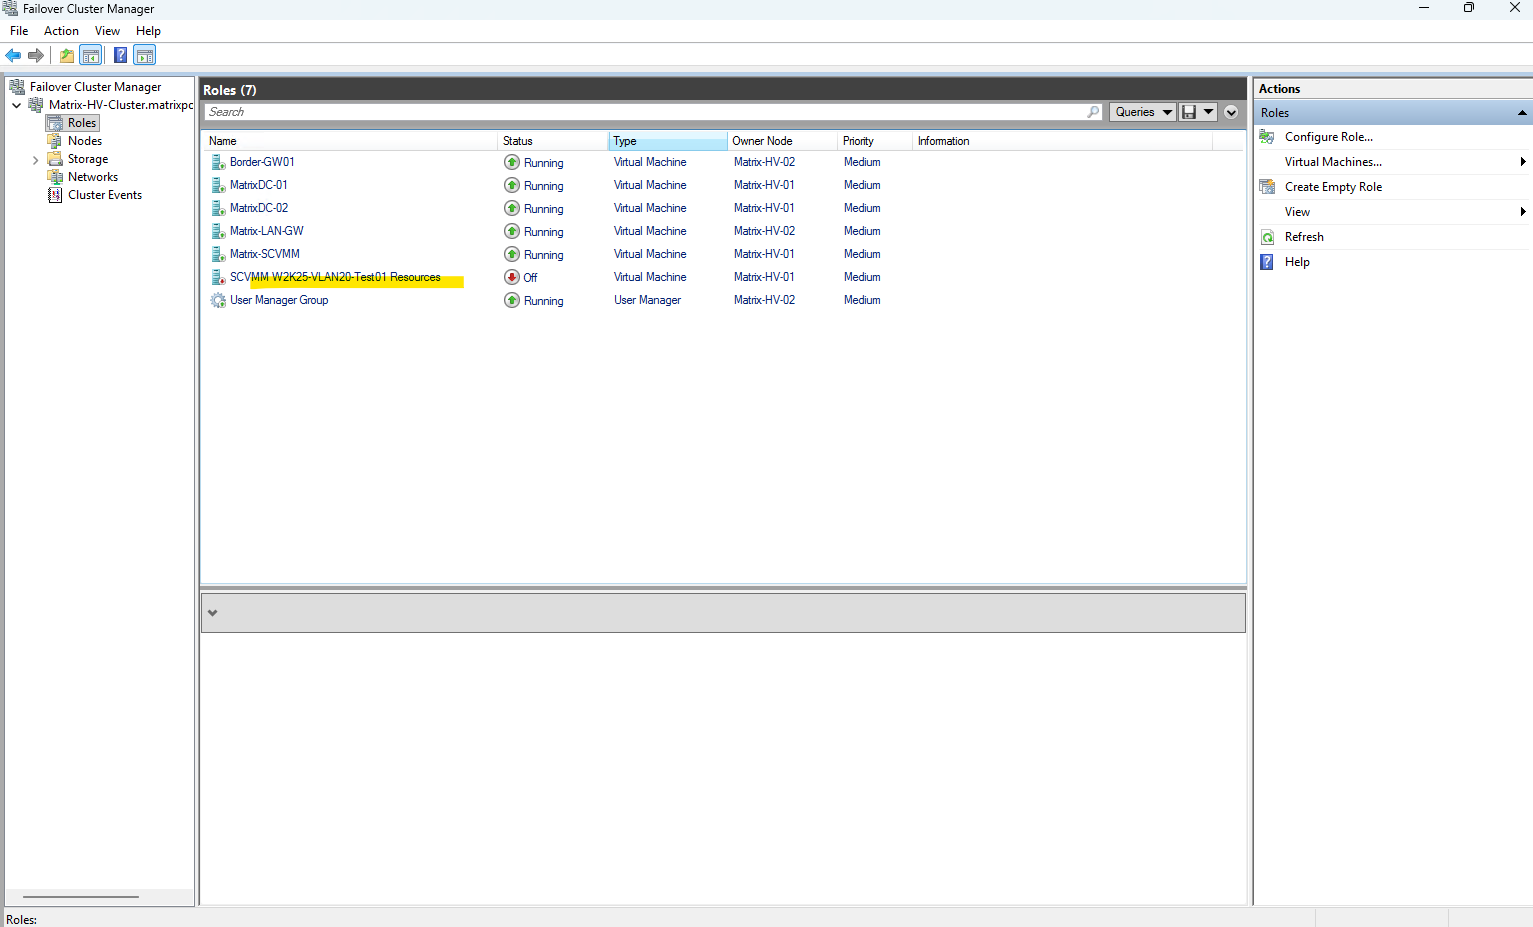Screen dimensions: 1533x927
Task: Click the Forward arrow in the toolbar
Action: [x=36, y=56]
